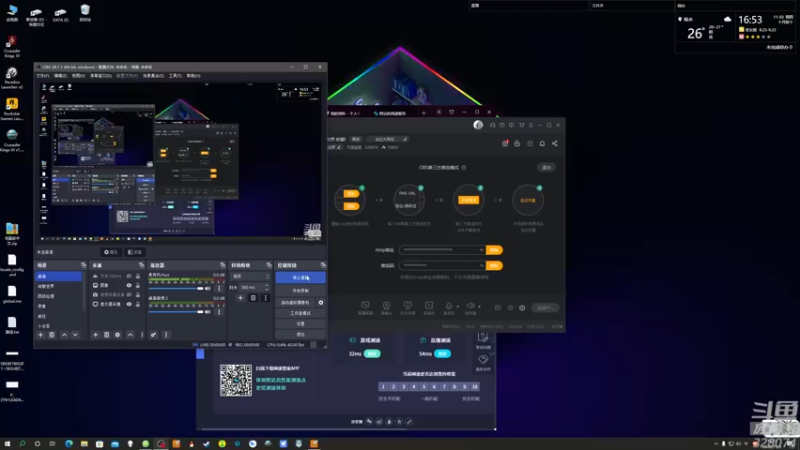Open Mic/Aux channel three-dot menu
Screen dimensions: 800x450
(x=219, y=289)
